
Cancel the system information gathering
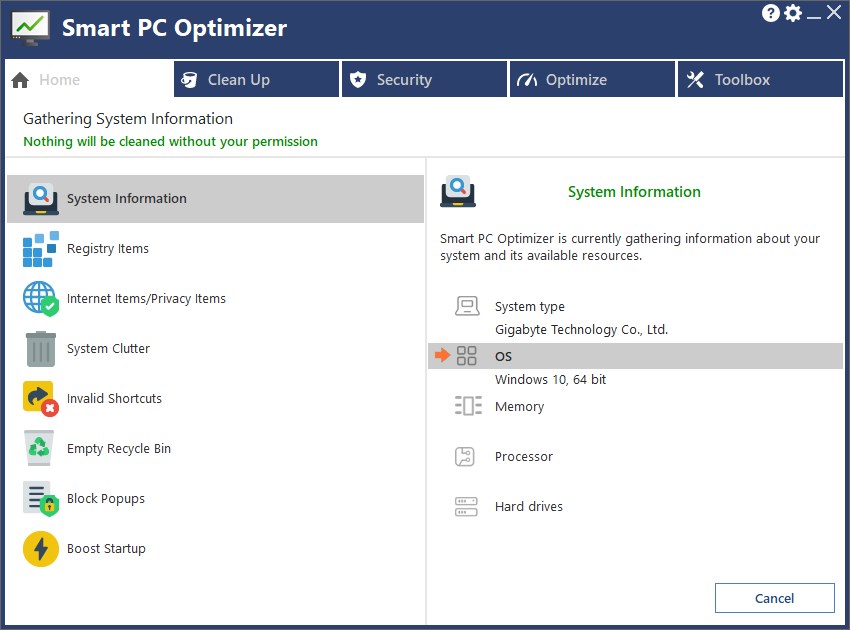[774, 597]
